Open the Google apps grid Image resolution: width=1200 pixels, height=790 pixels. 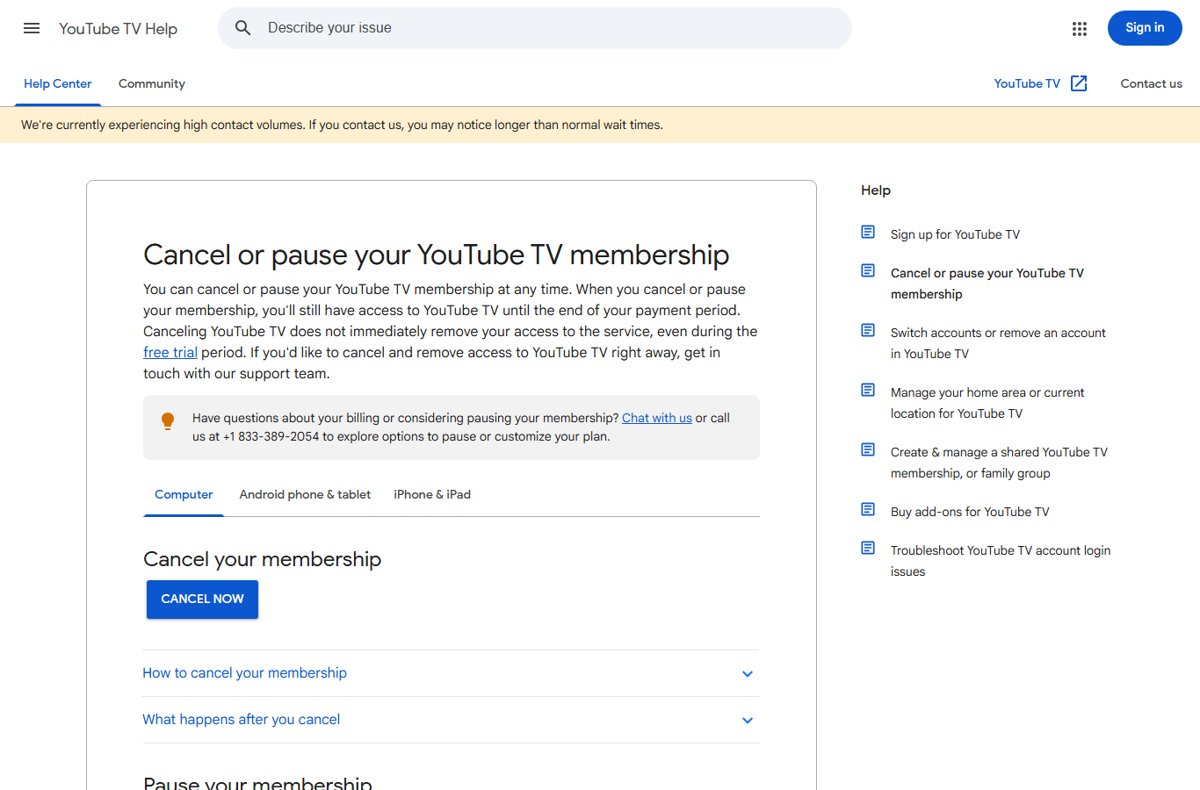[x=1079, y=29]
